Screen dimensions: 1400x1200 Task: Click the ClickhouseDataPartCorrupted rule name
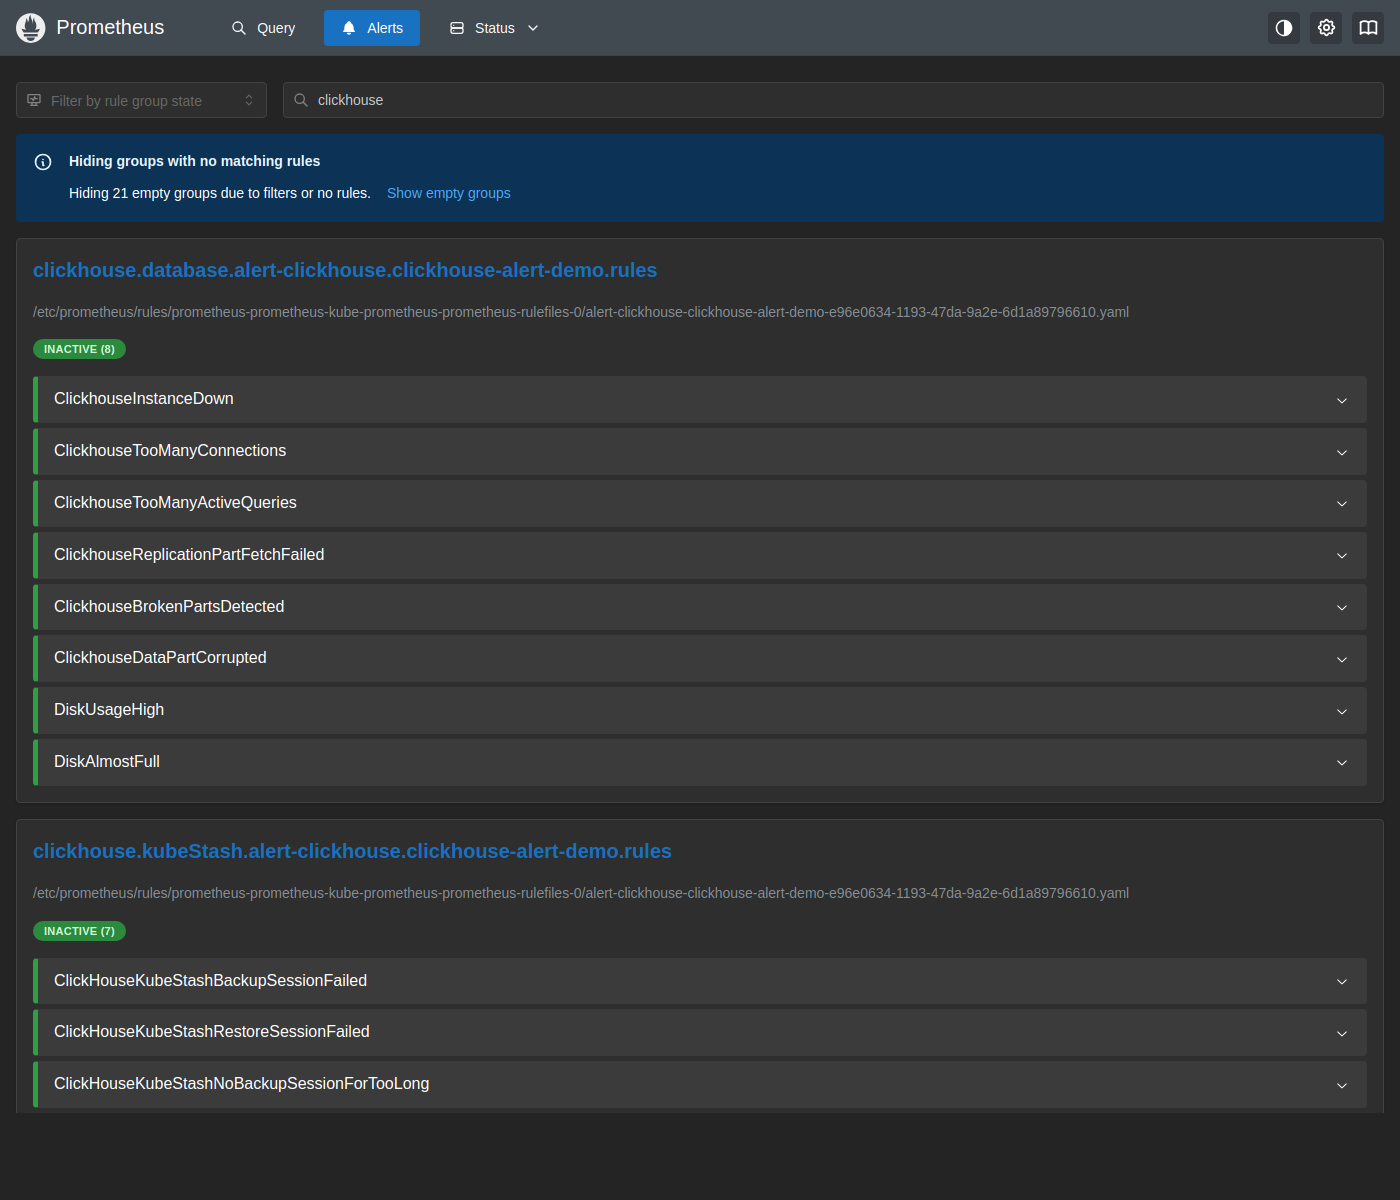pos(160,658)
